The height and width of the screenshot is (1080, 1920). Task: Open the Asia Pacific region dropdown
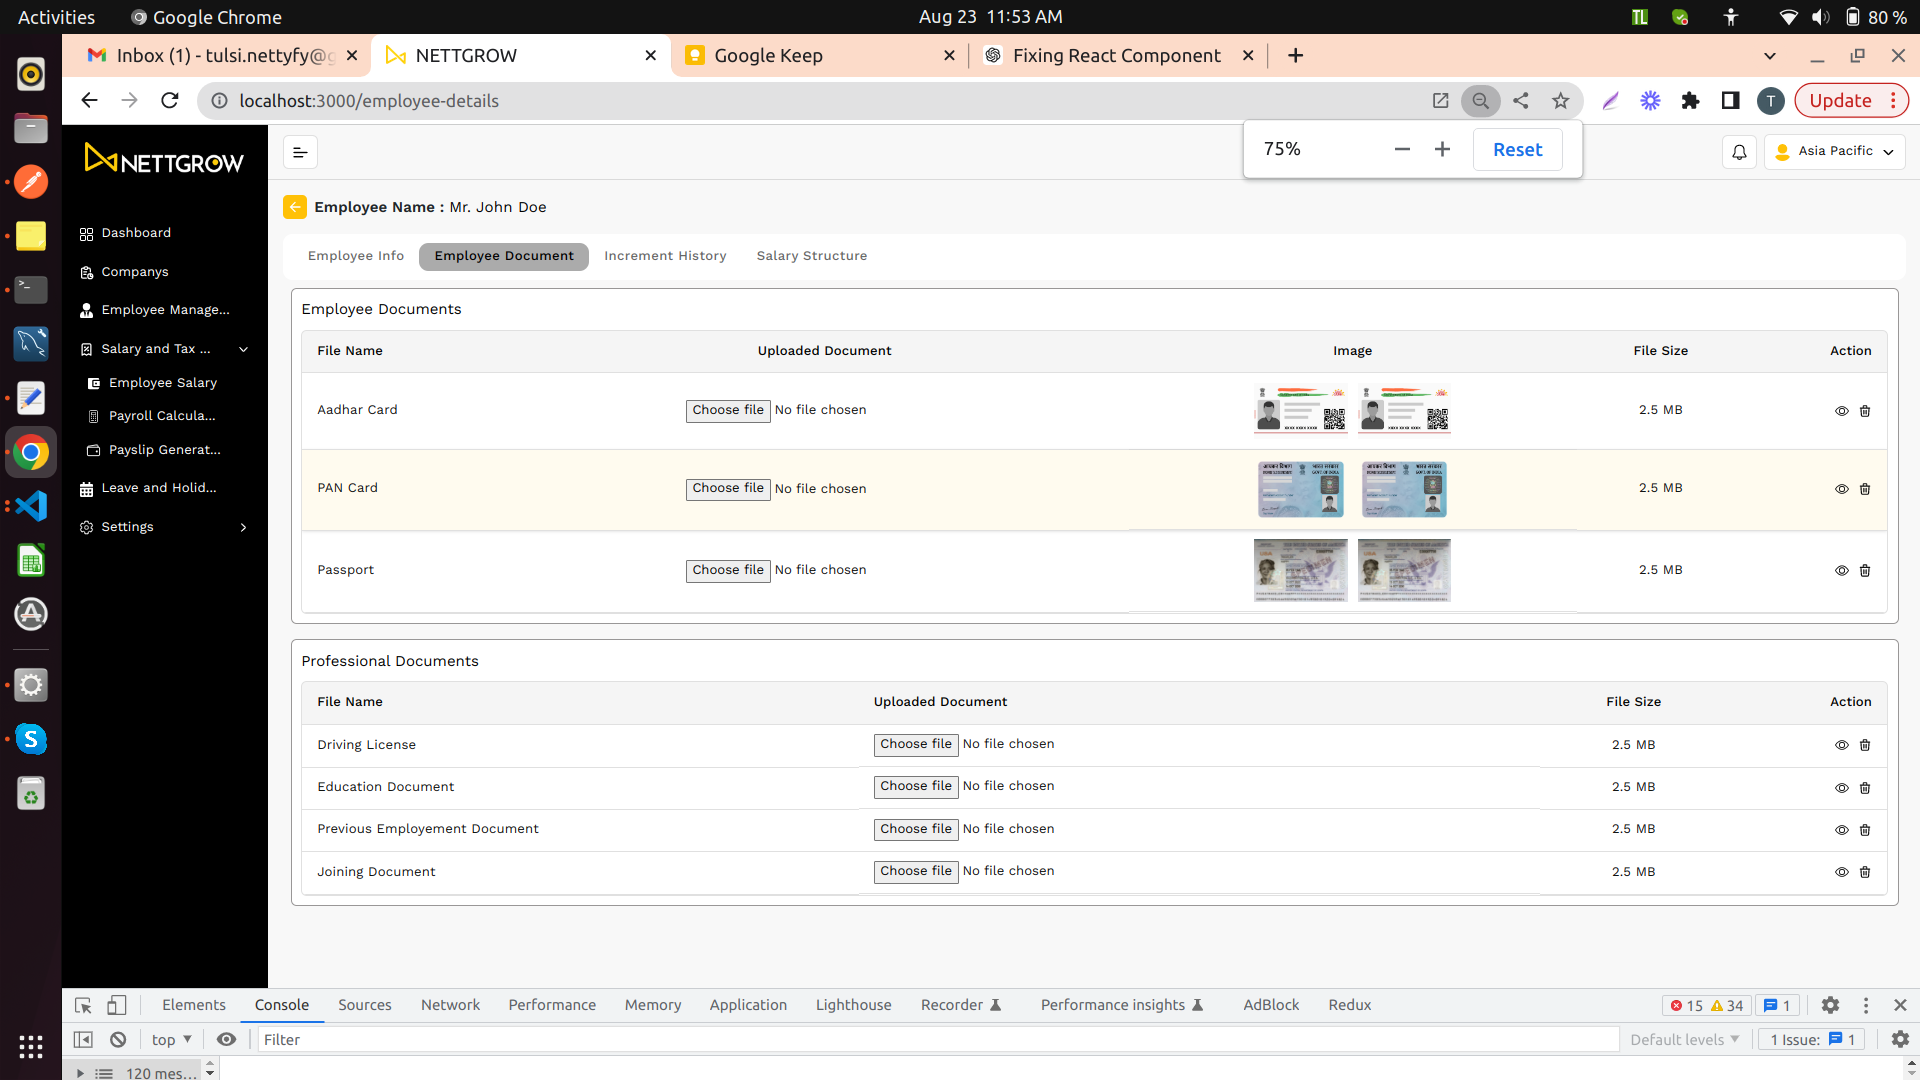click(x=1835, y=151)
